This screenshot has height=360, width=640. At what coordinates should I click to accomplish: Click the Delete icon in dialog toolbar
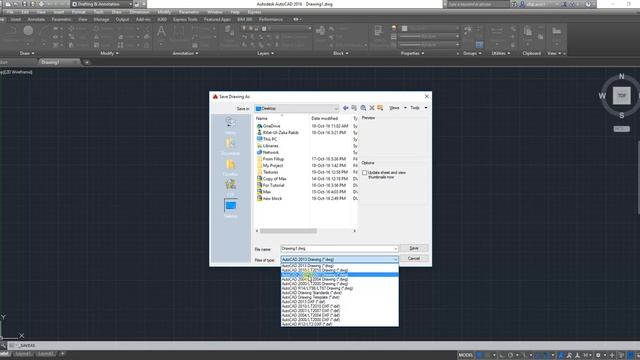tap(371, 108)
